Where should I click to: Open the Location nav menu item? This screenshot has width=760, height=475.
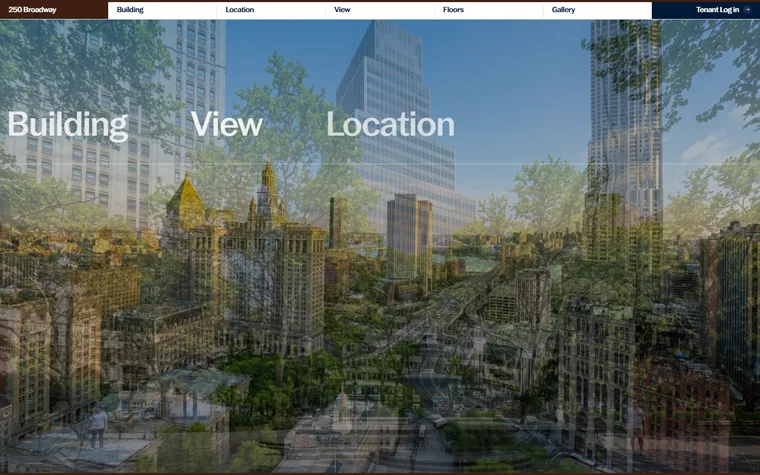271,10
